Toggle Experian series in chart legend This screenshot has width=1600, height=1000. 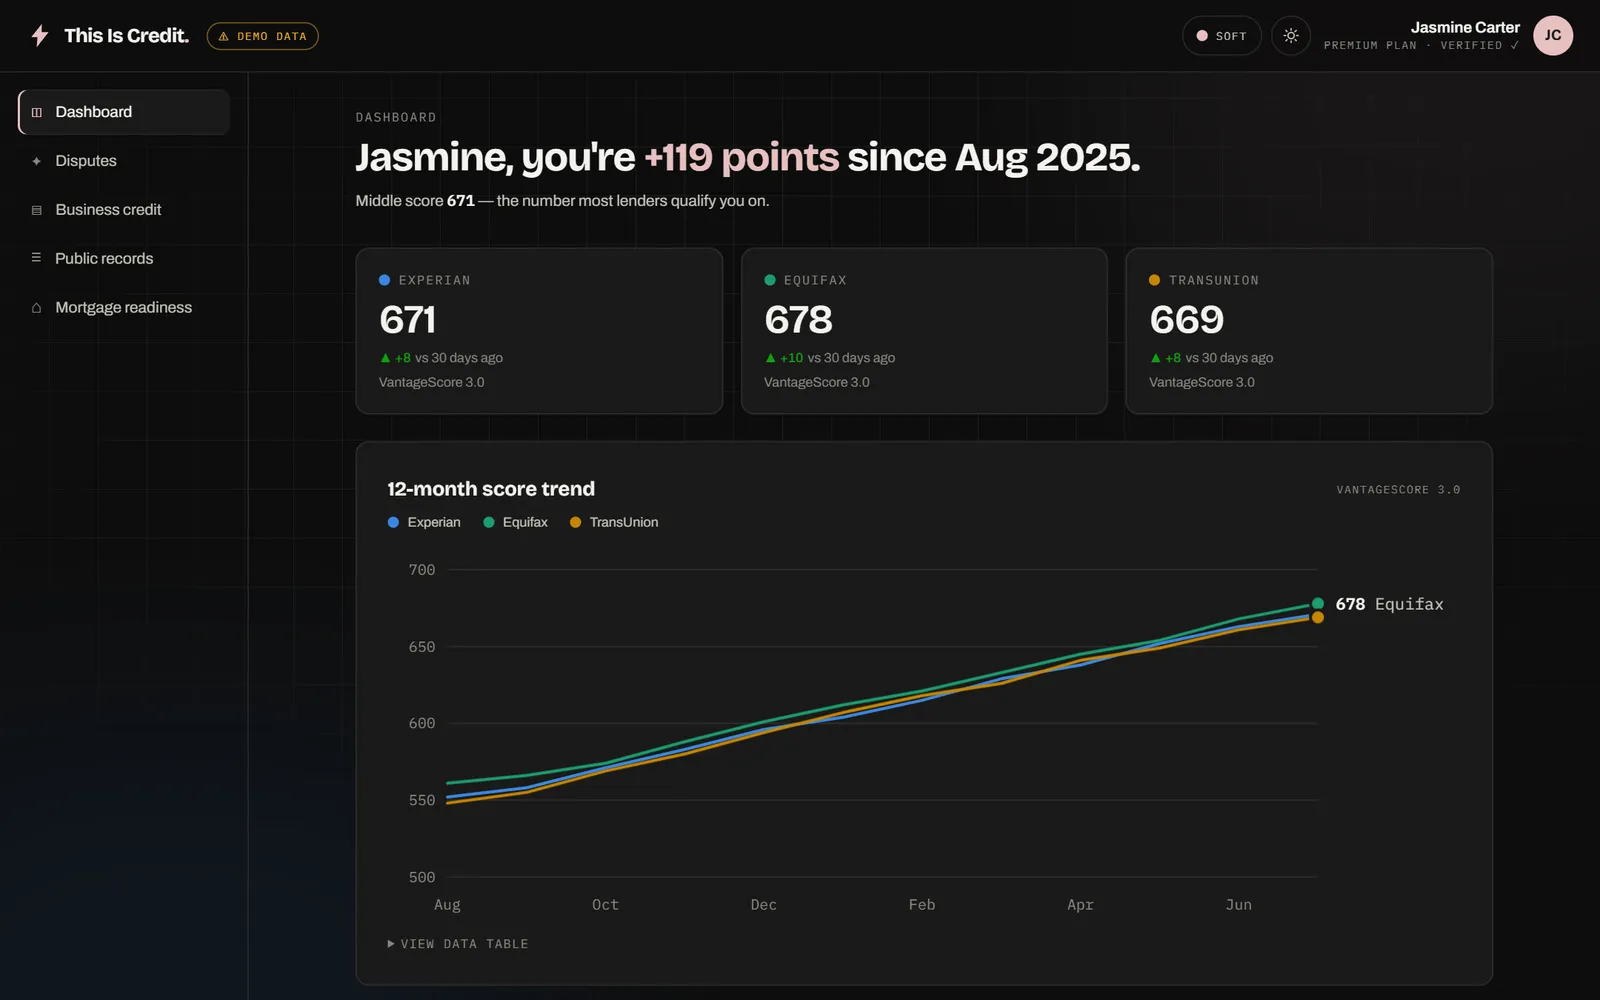[x=424, y=522]
